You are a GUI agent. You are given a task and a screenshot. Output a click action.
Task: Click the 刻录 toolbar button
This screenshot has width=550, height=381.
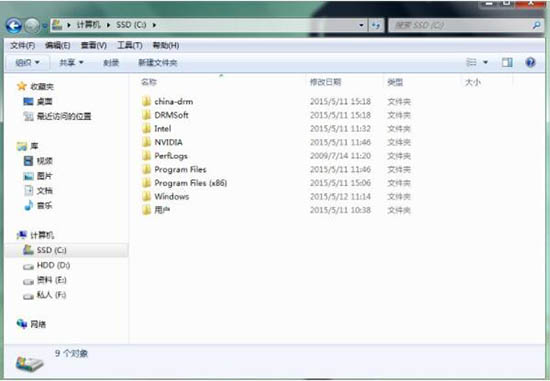[111, 63]
